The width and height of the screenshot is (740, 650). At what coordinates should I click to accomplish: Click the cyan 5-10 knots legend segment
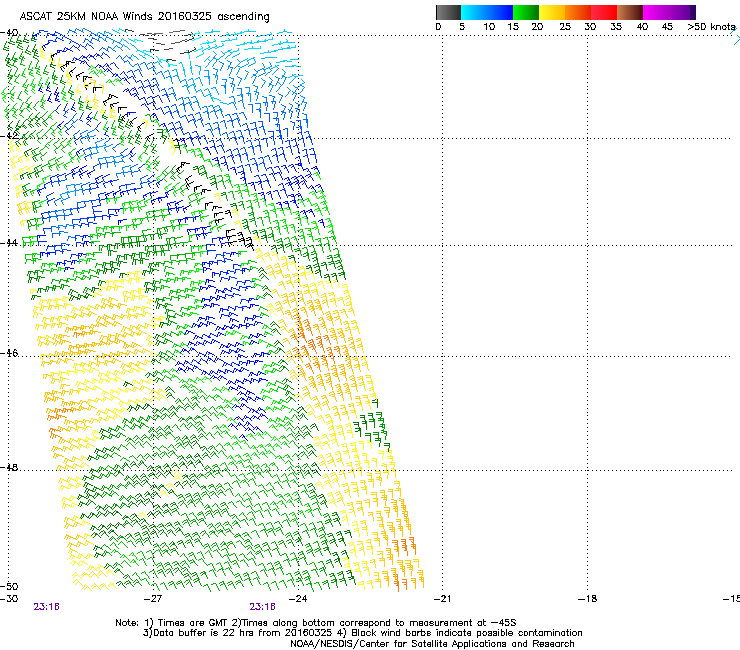click(x=474, y=12)
